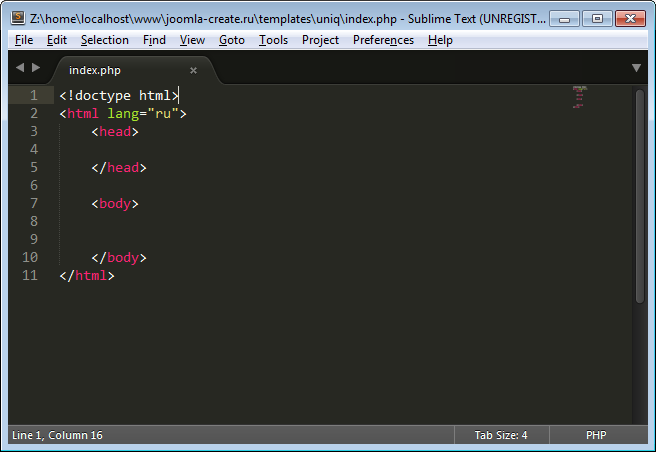Open the Edit menu
656x452 pixels.
pos(56,40)
